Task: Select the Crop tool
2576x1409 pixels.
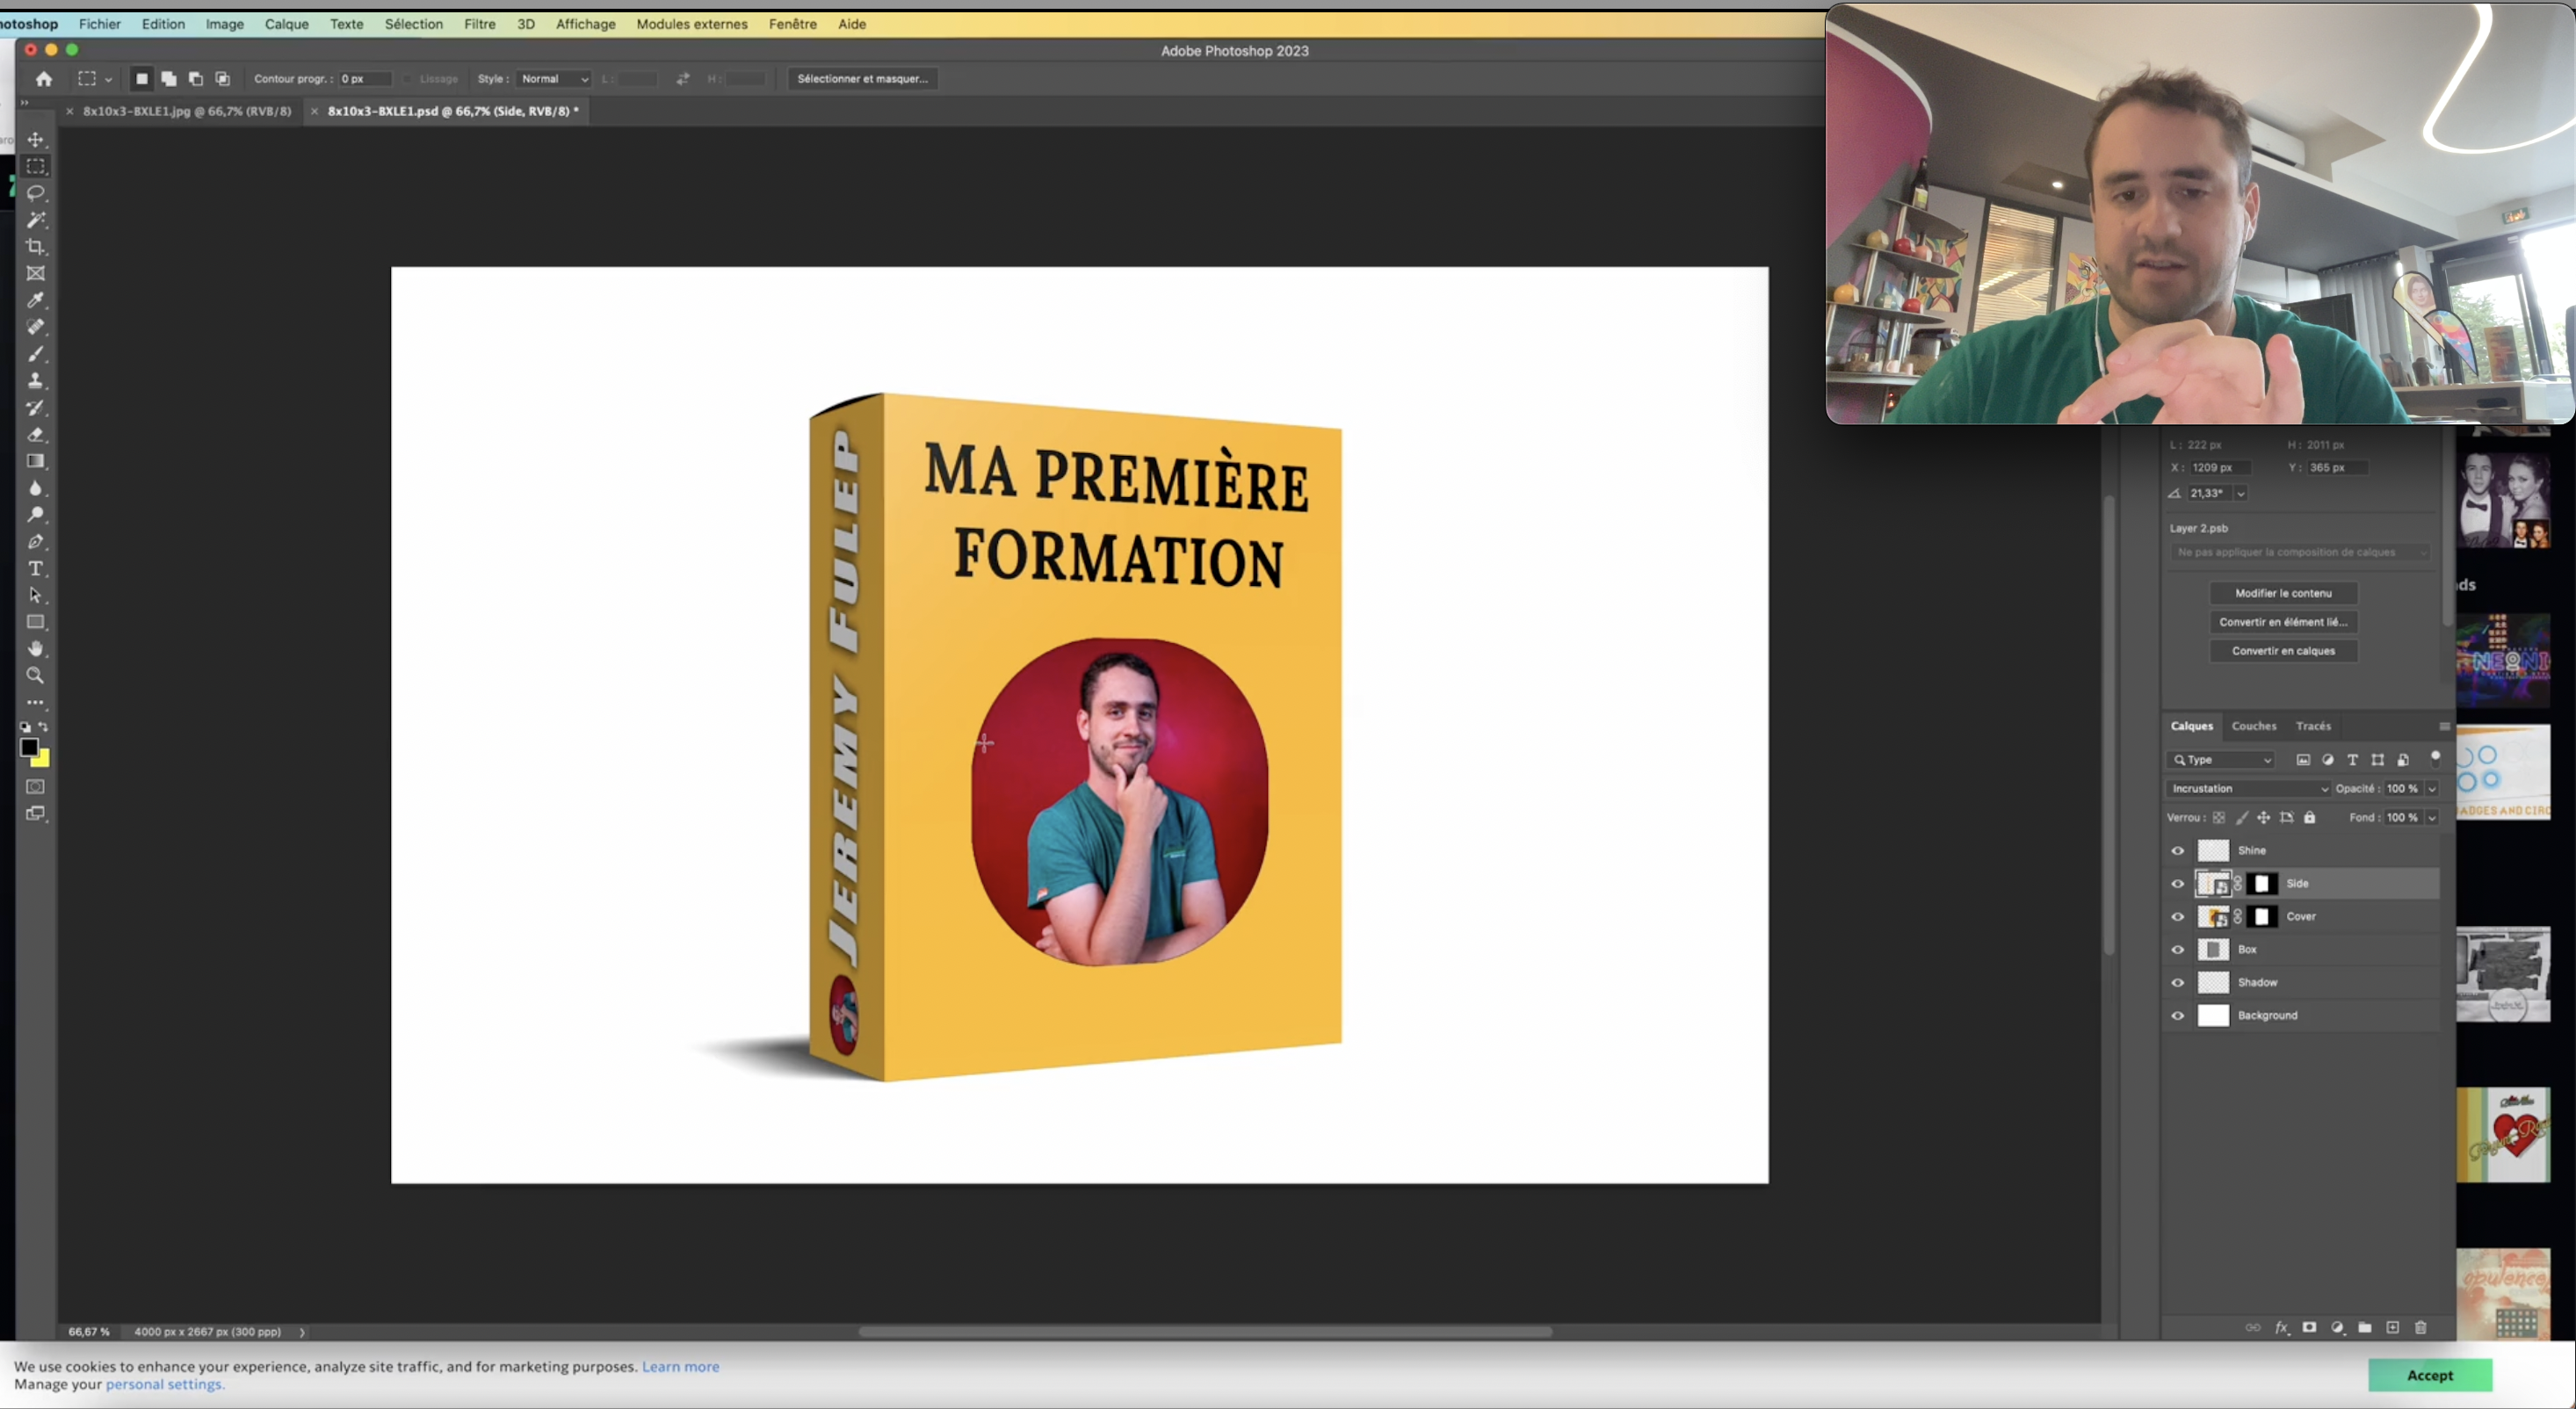Action: [x=36, y=246]
